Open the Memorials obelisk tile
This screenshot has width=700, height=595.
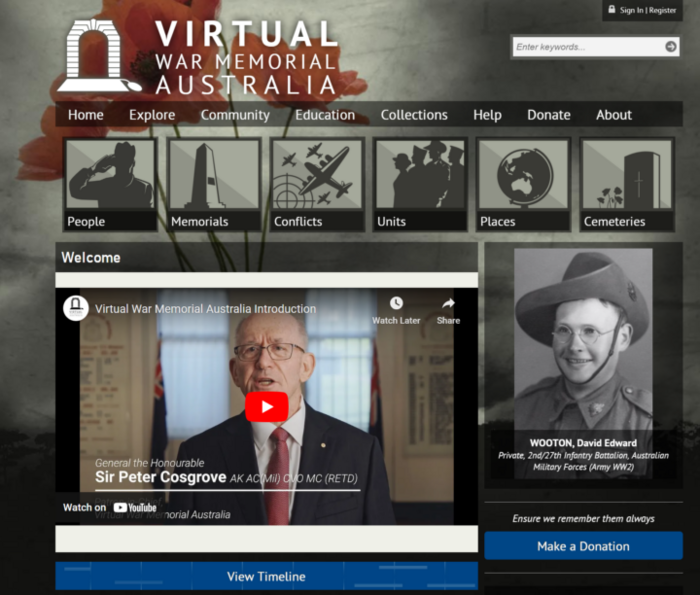214,184
